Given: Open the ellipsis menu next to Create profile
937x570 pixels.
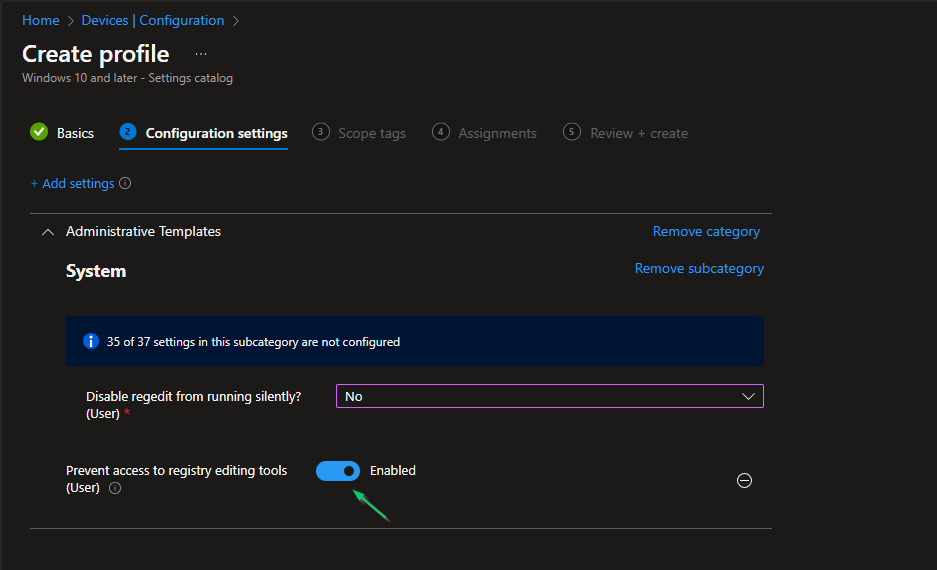Looking at the screenshot, I should click(201, 54).
